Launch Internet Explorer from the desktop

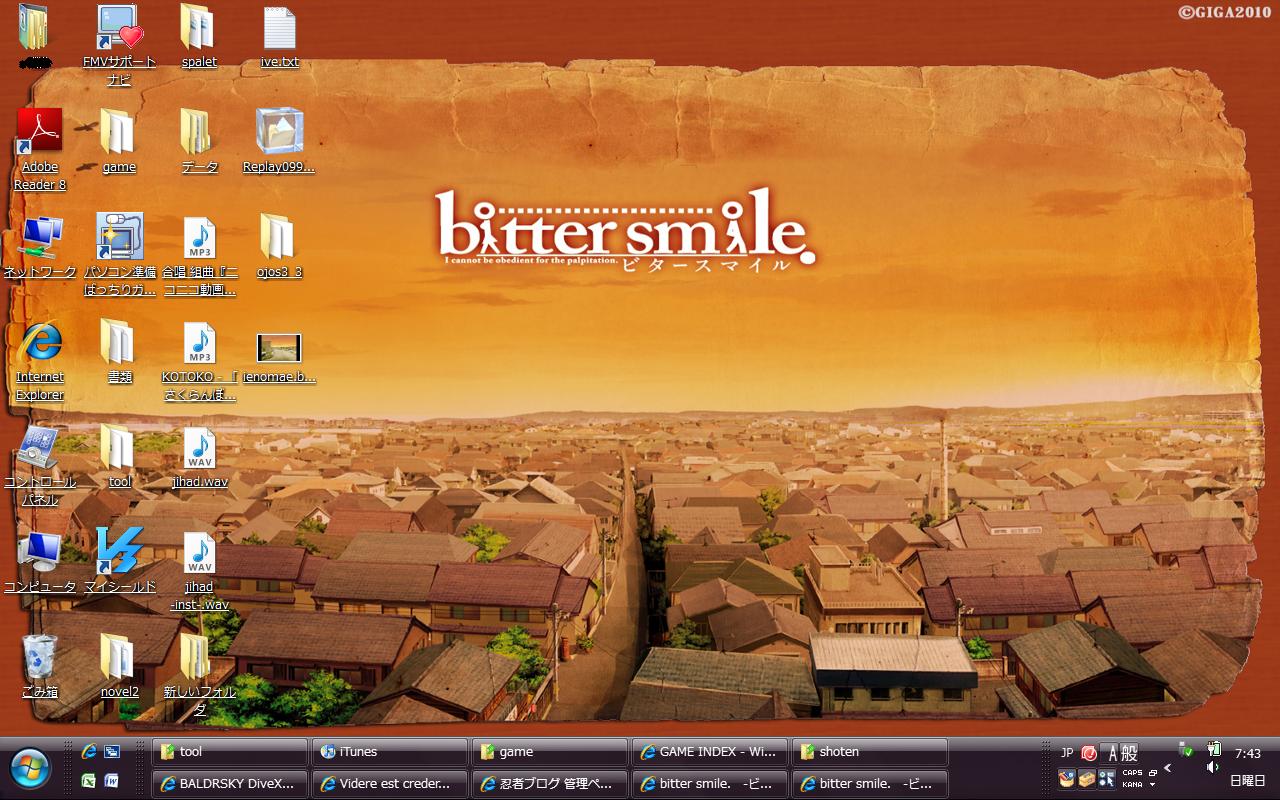click(40, 361)
